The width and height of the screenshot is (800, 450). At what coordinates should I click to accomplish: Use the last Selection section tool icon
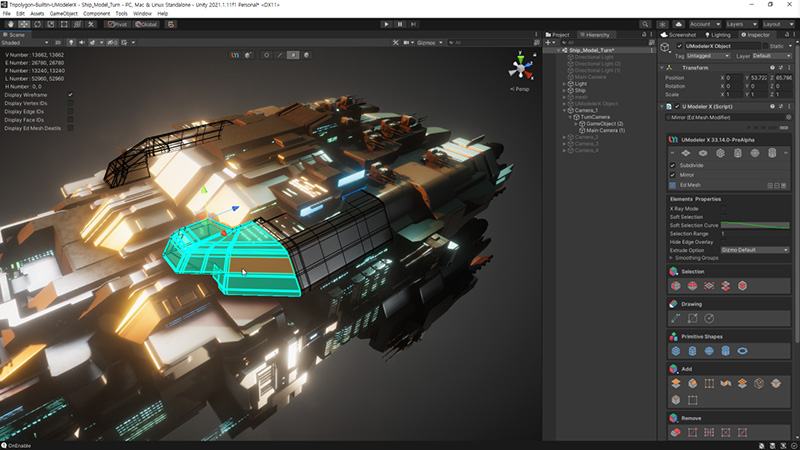[x=742, y=286]
